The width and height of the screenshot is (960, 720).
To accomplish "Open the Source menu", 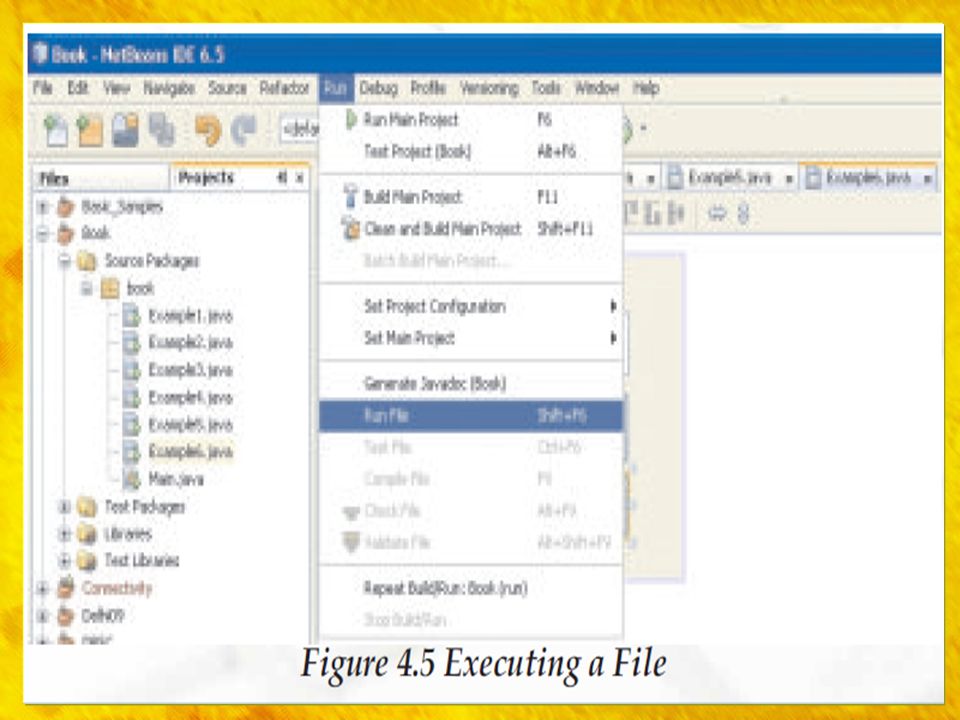I will (227, 88).
